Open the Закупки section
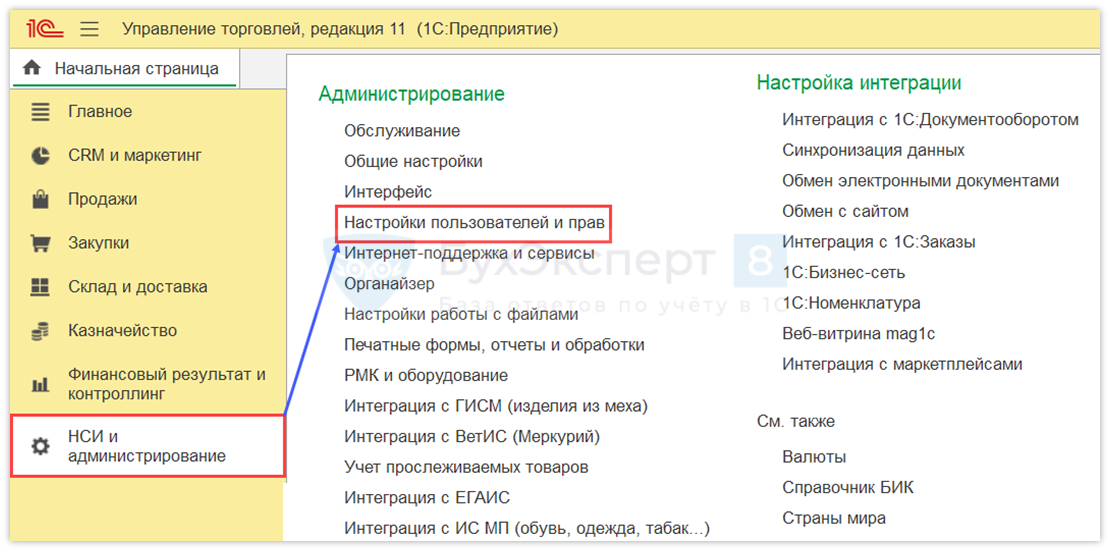The height and width of the screenshot is (551, 1110). [x=147, y=244]
